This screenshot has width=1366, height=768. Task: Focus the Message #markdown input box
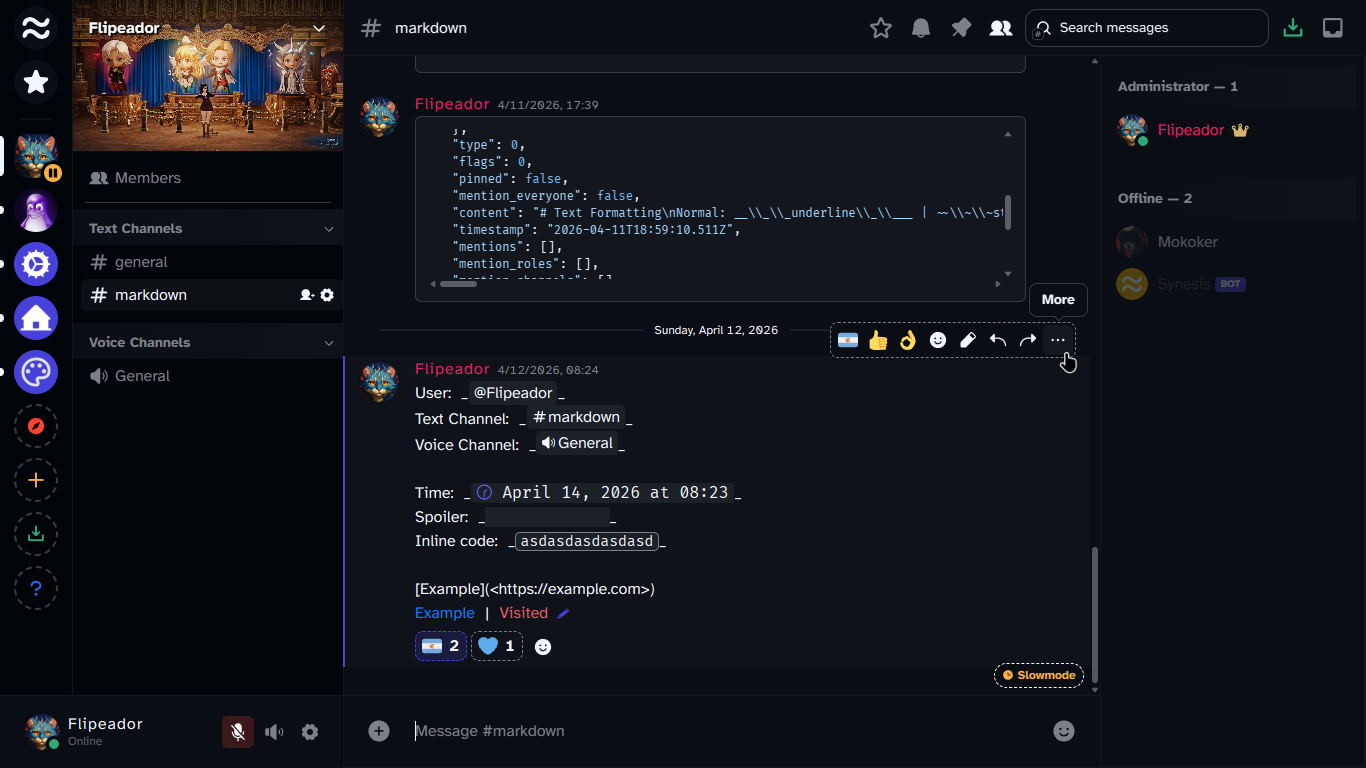pos(730,731)
